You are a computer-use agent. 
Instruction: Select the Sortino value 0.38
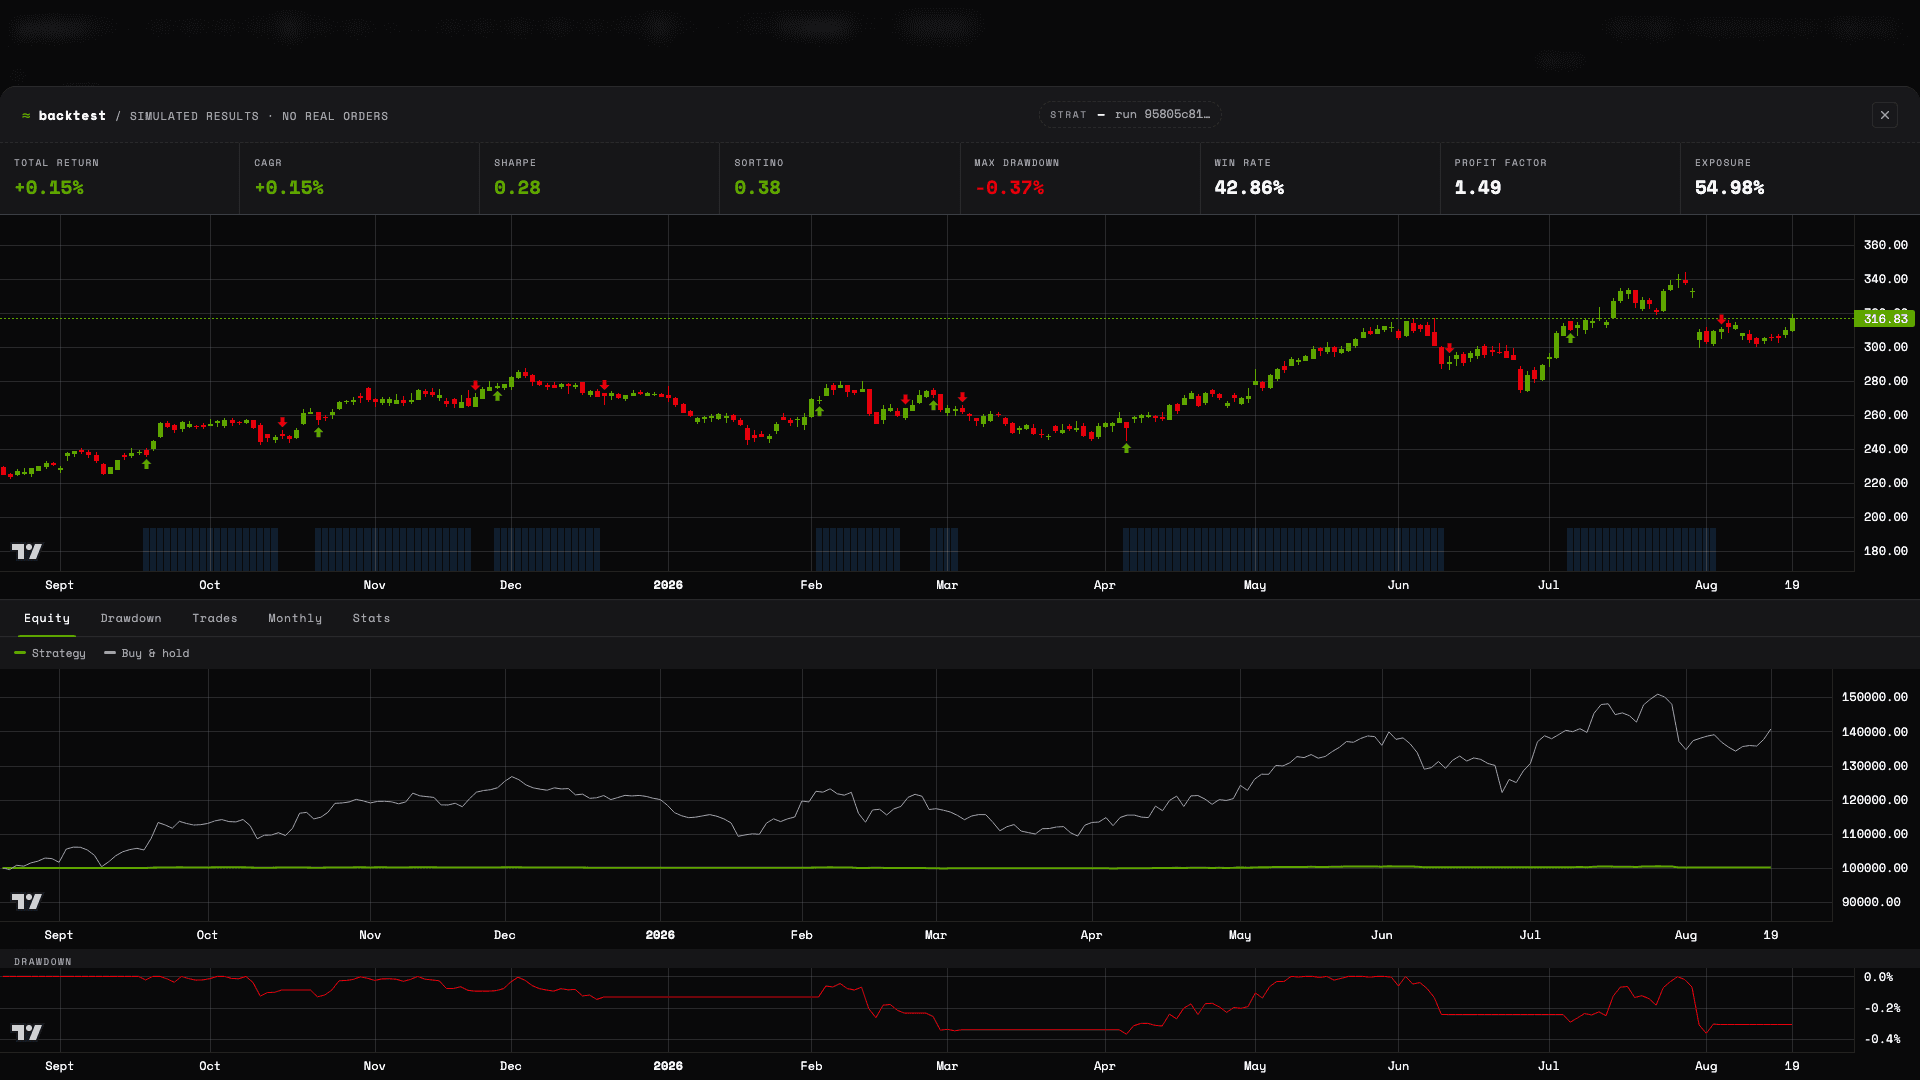pos(757,188)
